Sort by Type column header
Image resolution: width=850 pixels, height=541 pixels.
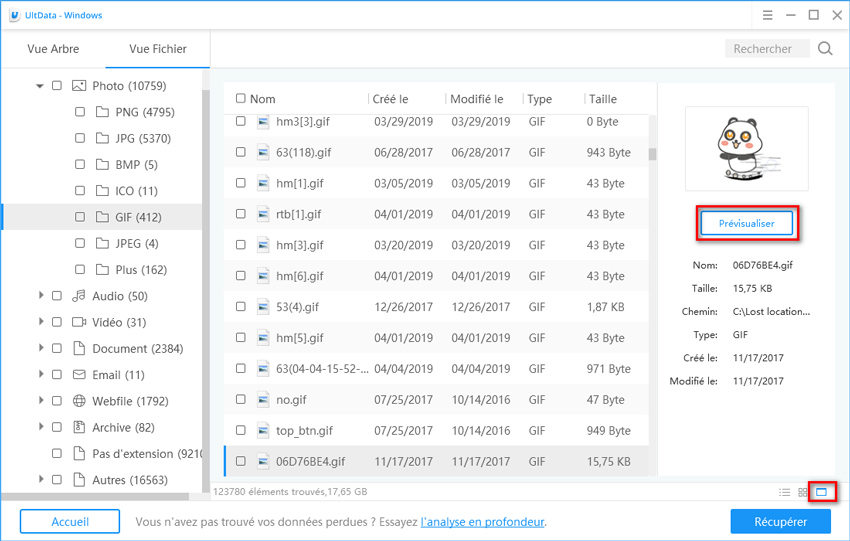(x=539, y=99)
